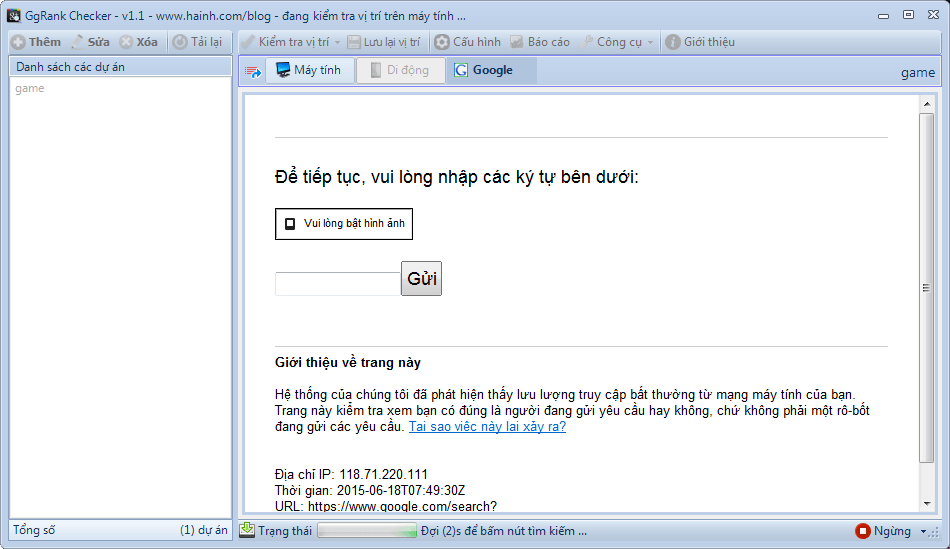Expand the Kiểm tra vị trí dropdown arrow

point(337,42)
